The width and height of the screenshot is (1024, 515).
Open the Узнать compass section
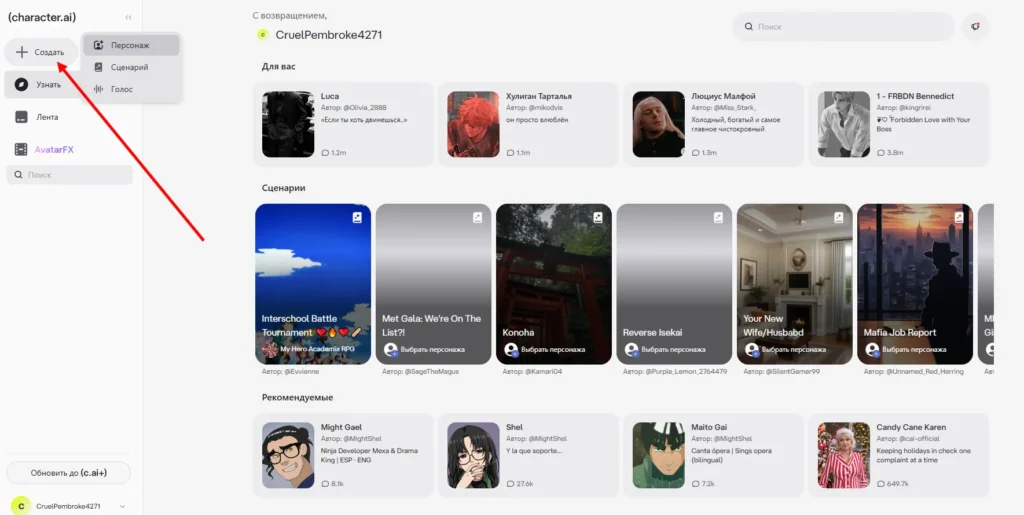(x=40, y=85)
